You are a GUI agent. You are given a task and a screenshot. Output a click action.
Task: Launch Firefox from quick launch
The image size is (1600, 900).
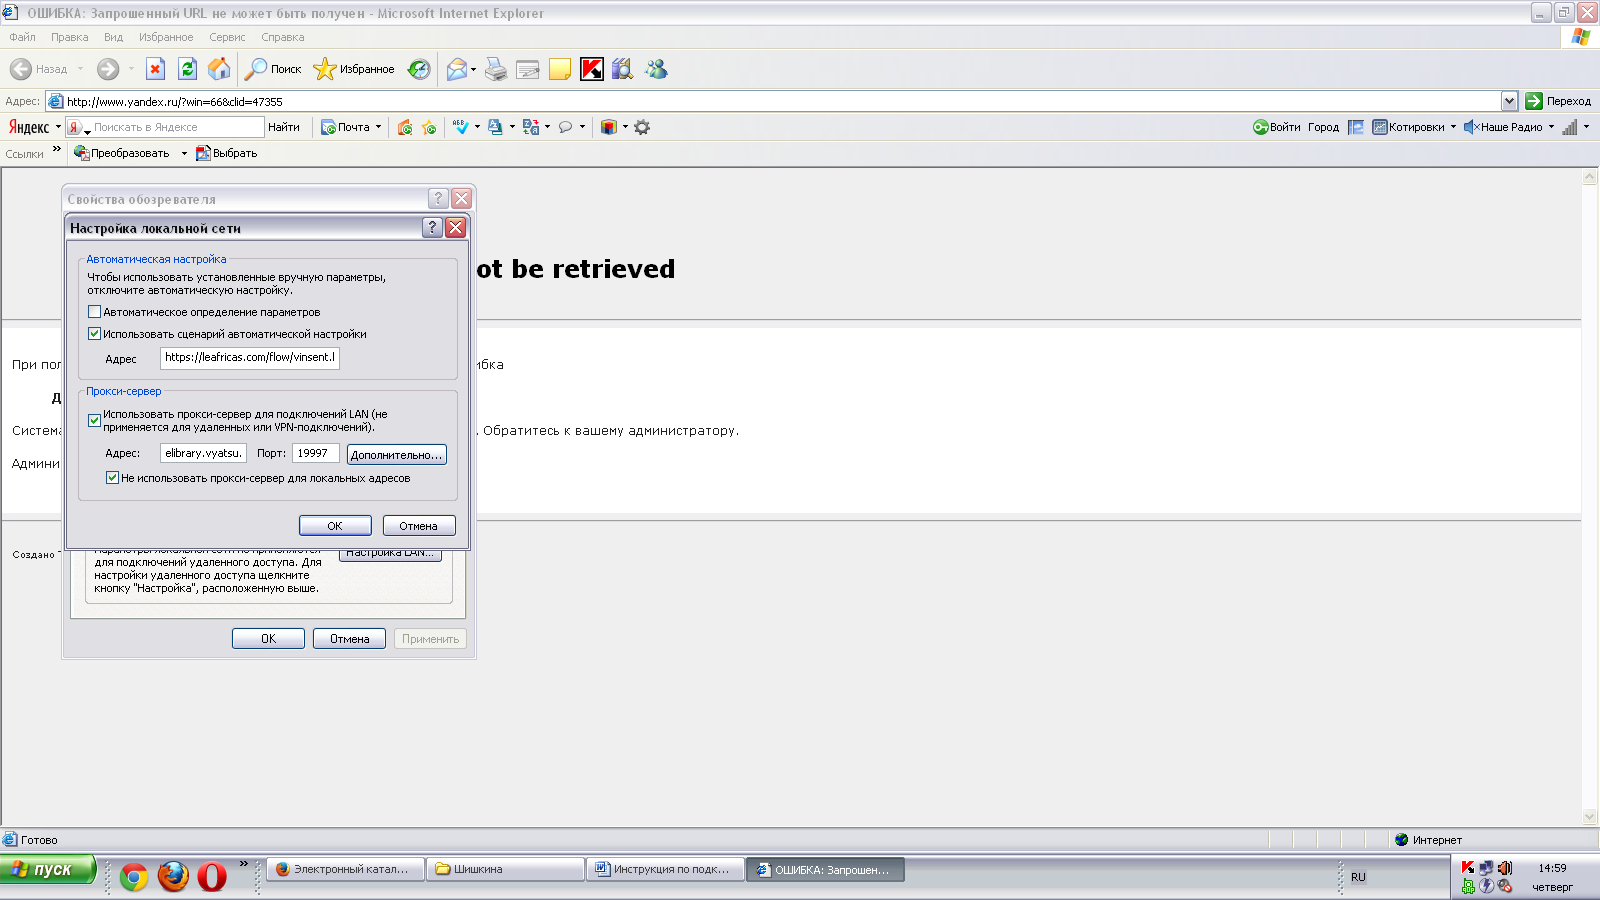coord(173,877)
